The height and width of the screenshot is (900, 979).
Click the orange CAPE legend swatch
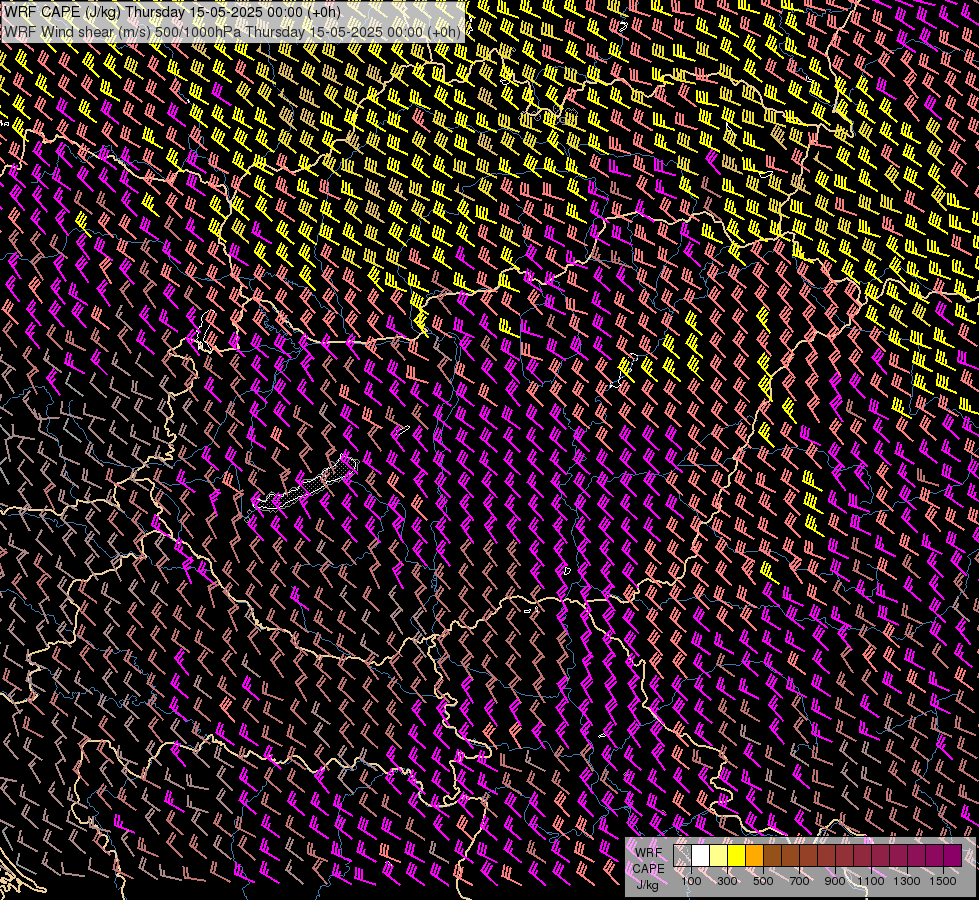(x=754, y=856)
